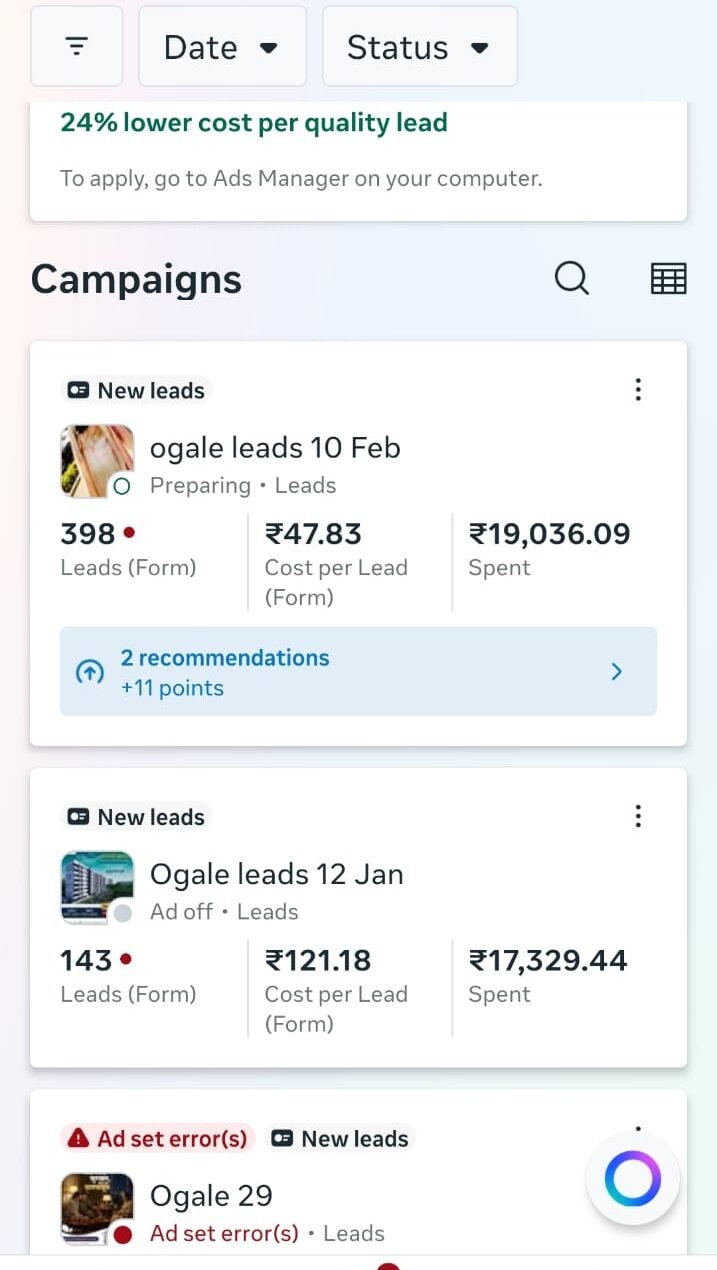Click the recommendations upward arrow icon
The width and height of the screenshot is (717, 1270).
pyautogui.click(x=90, y=672)
